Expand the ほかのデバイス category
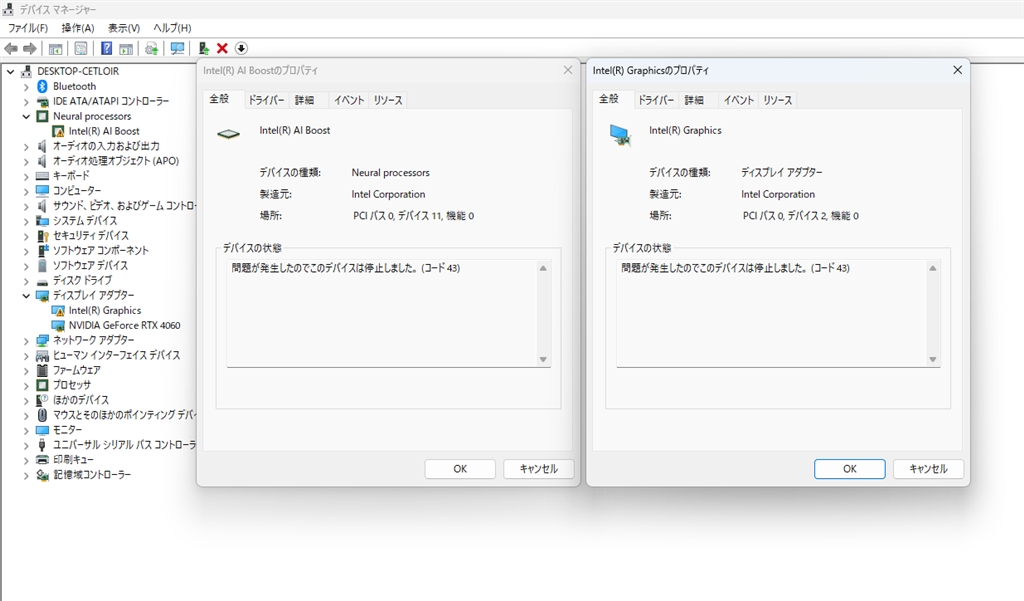 [x=26, y=400]
